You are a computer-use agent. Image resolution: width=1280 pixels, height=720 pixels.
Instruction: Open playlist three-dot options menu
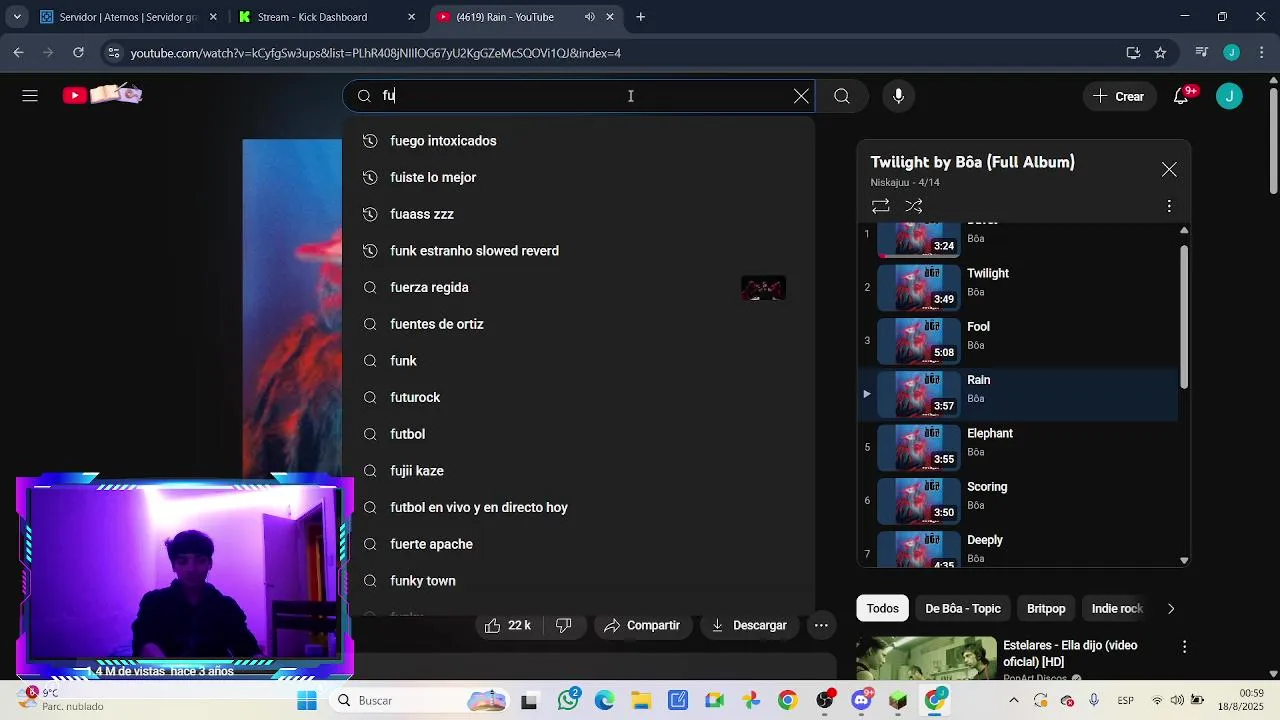pos(1169,206)
